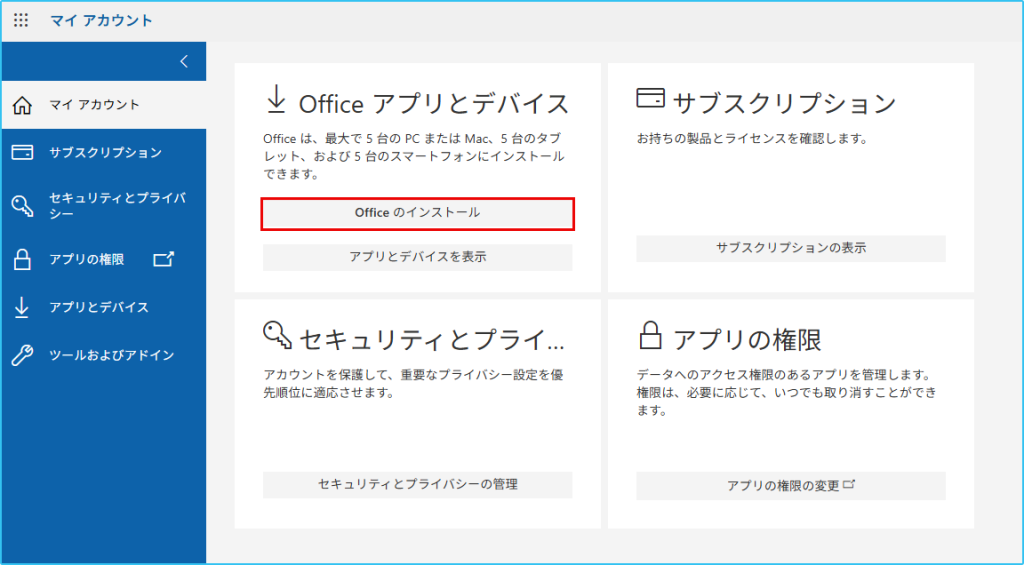This screenshot has width=1024, height=565.
Task: Click the card icon next to サブスクリプション in sidebar
Action: 22,153
